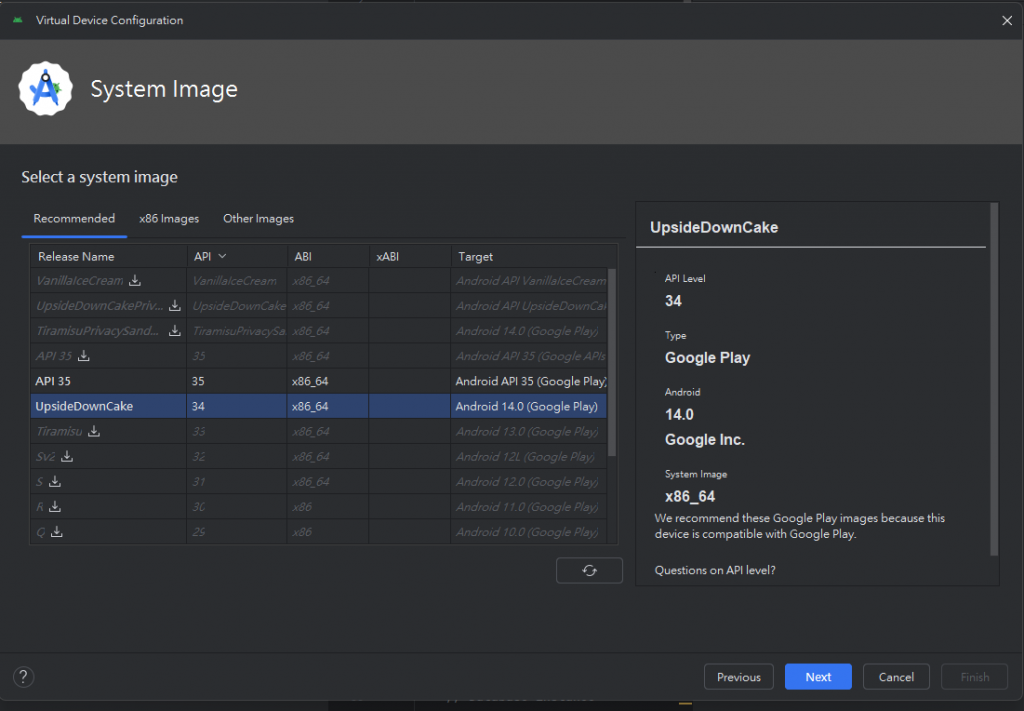Viewport: 1024px width, 711px height.
Task: Click download icon next to greyed API 35
Action: (x=85, y=356)
